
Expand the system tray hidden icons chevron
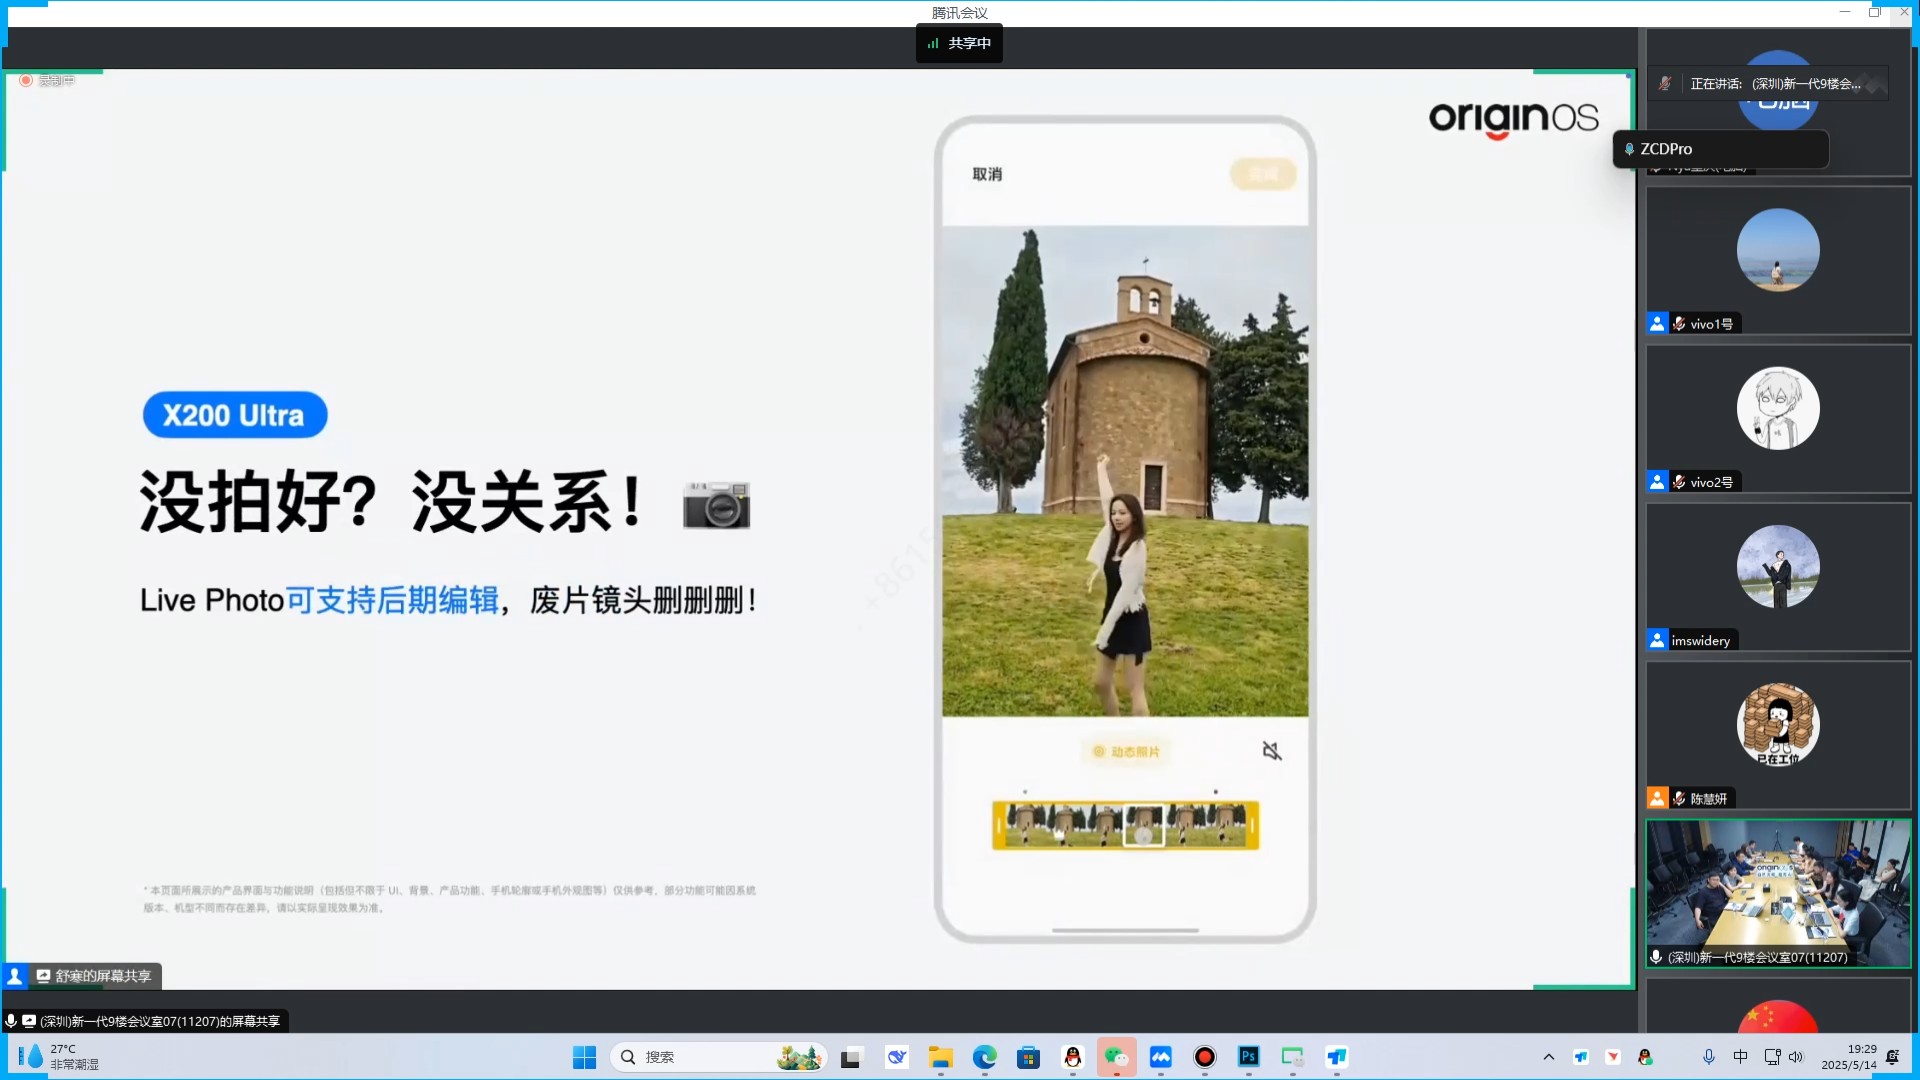point(1549,1057)
